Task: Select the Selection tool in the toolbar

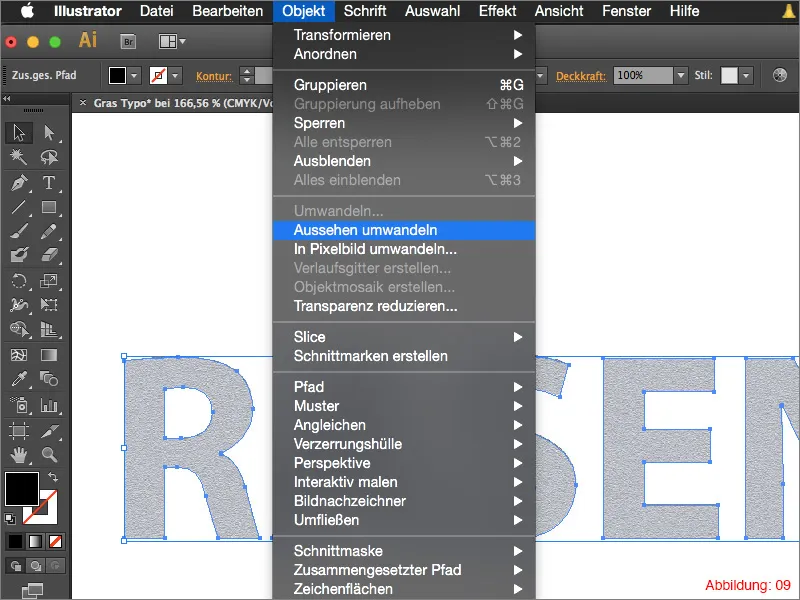Action: [18, 131]
